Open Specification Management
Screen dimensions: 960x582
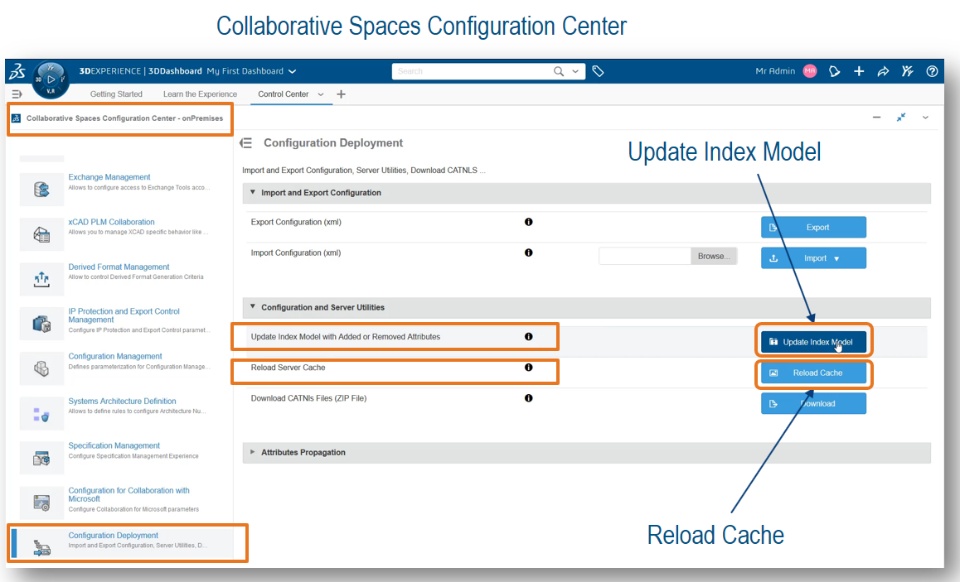[x=114, y=446]
